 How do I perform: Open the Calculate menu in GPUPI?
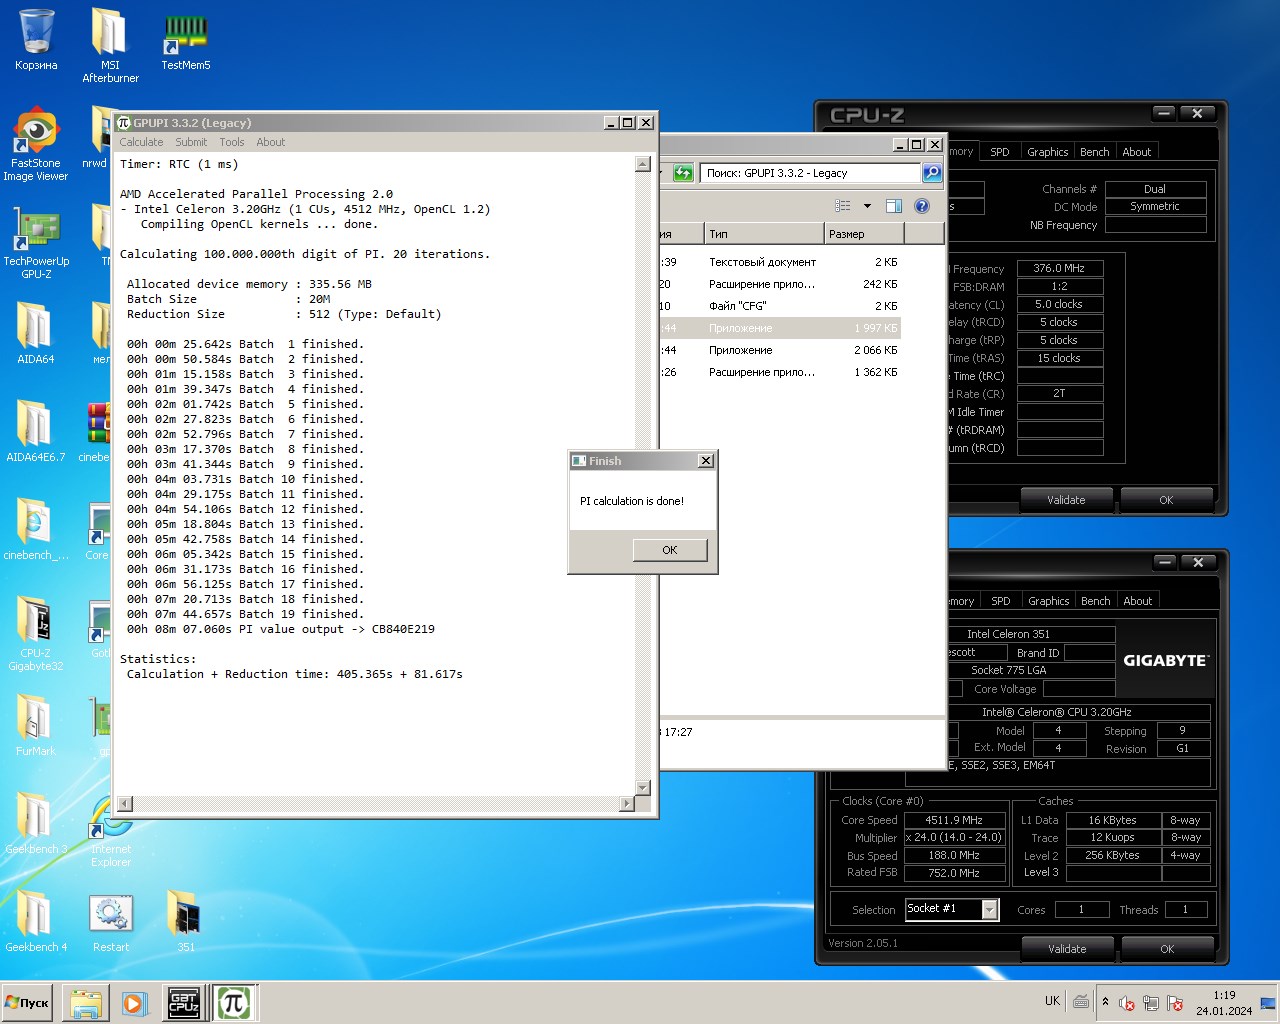(141, 142)
